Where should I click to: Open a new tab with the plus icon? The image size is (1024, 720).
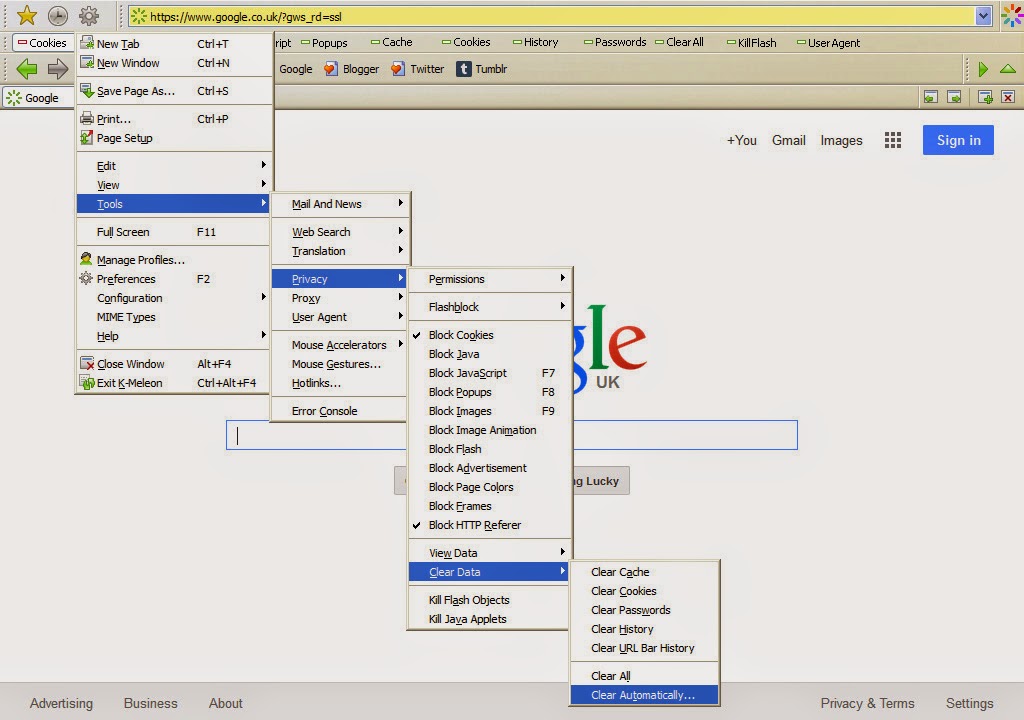[985, 97]
